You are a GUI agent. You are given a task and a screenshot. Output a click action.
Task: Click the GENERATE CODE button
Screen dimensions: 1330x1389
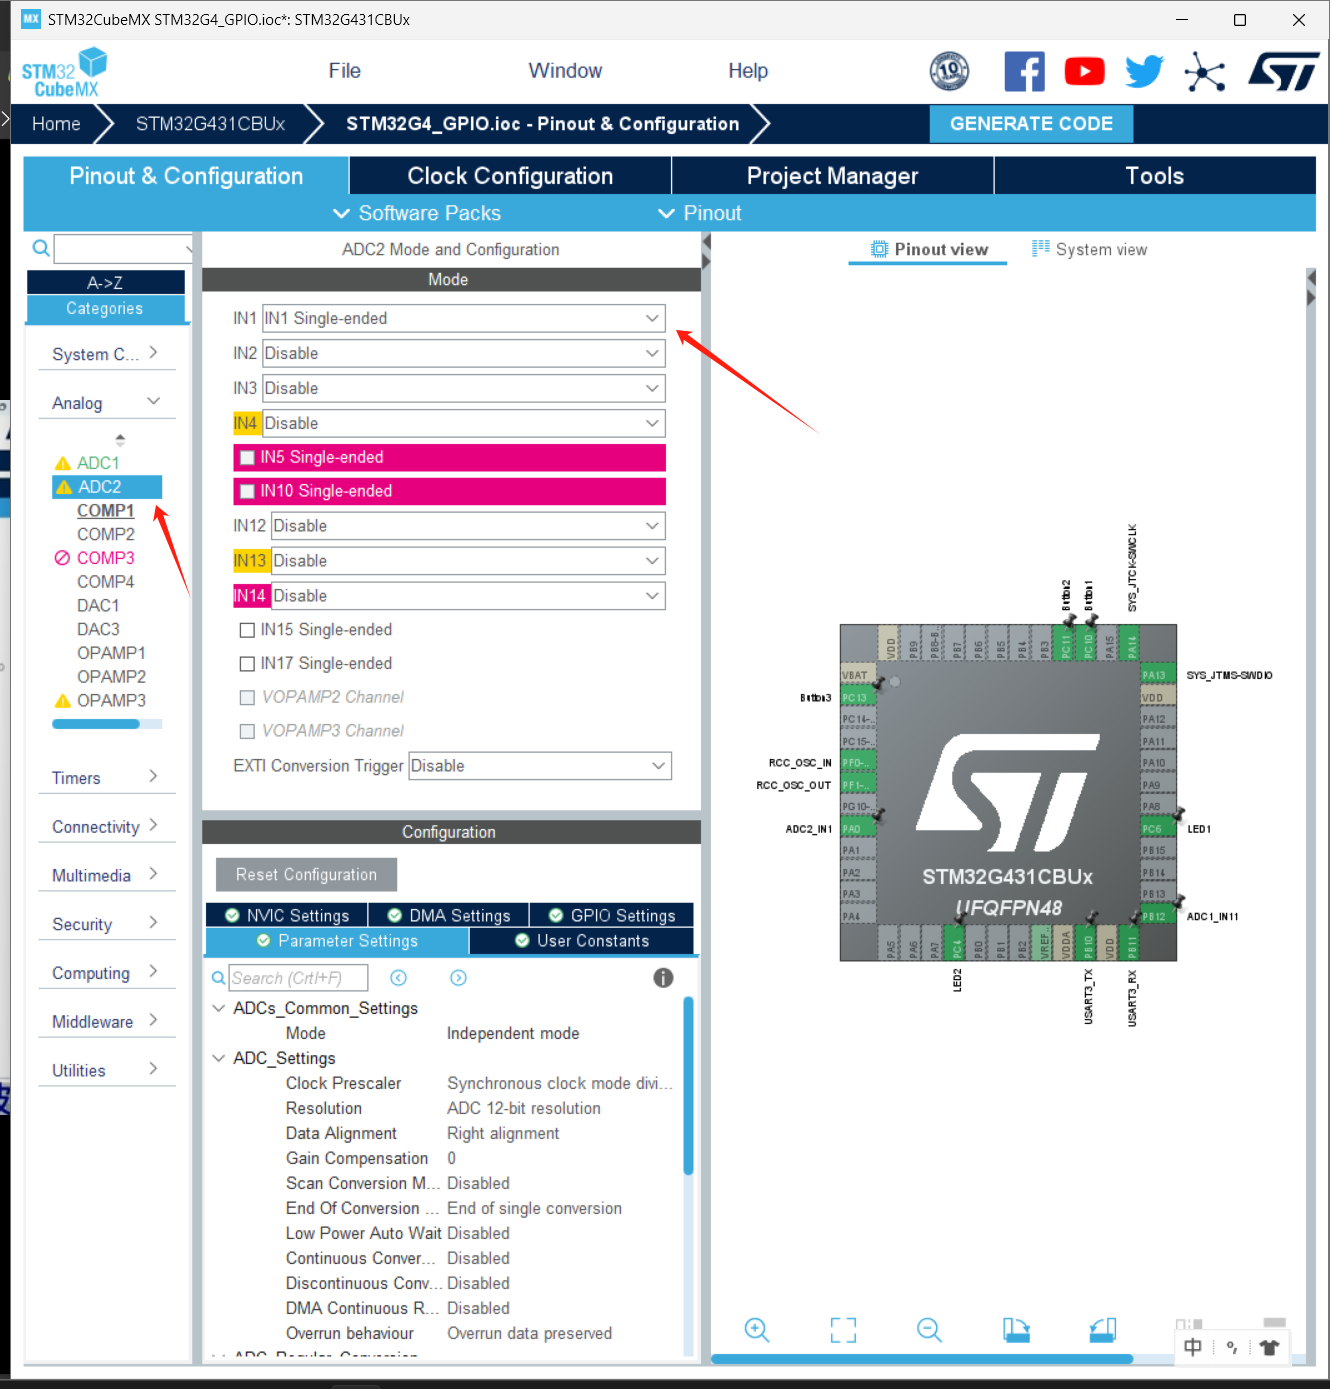(1031, 124)
